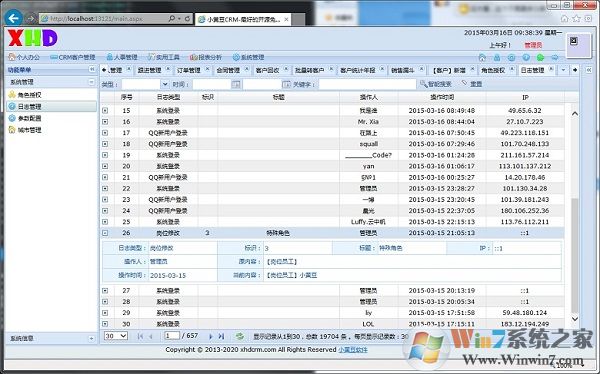Expand detail for row 24

(x=105, y=211)
